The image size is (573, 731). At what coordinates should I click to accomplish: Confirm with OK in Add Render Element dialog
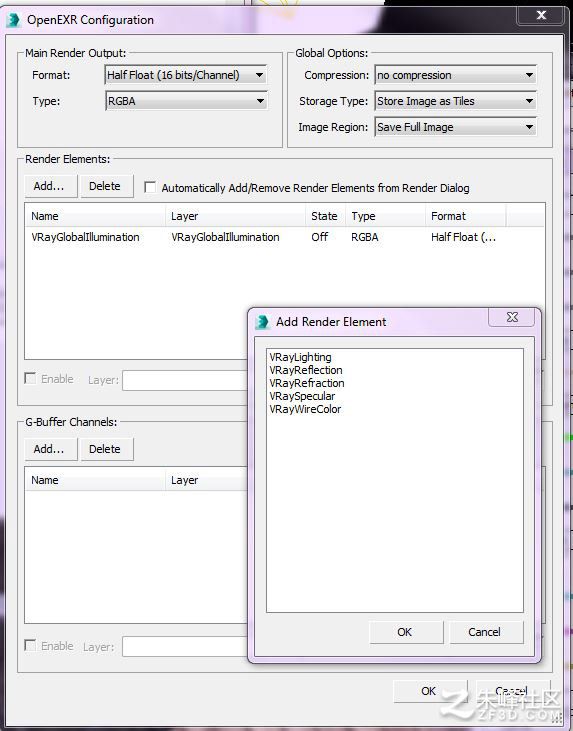[x=406, y=632]
